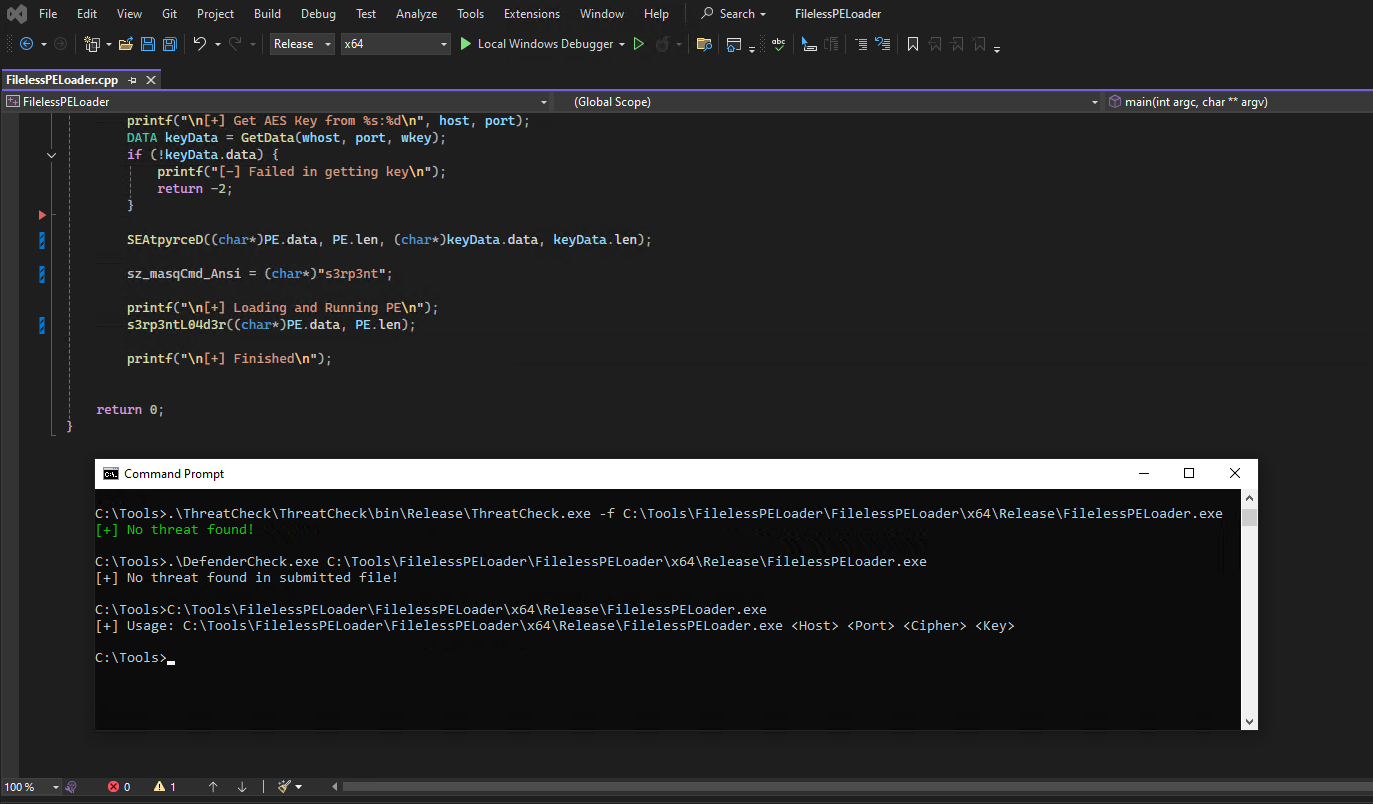Click the spell checker abc icon
1373x804 pixels.
coord(778,44)
